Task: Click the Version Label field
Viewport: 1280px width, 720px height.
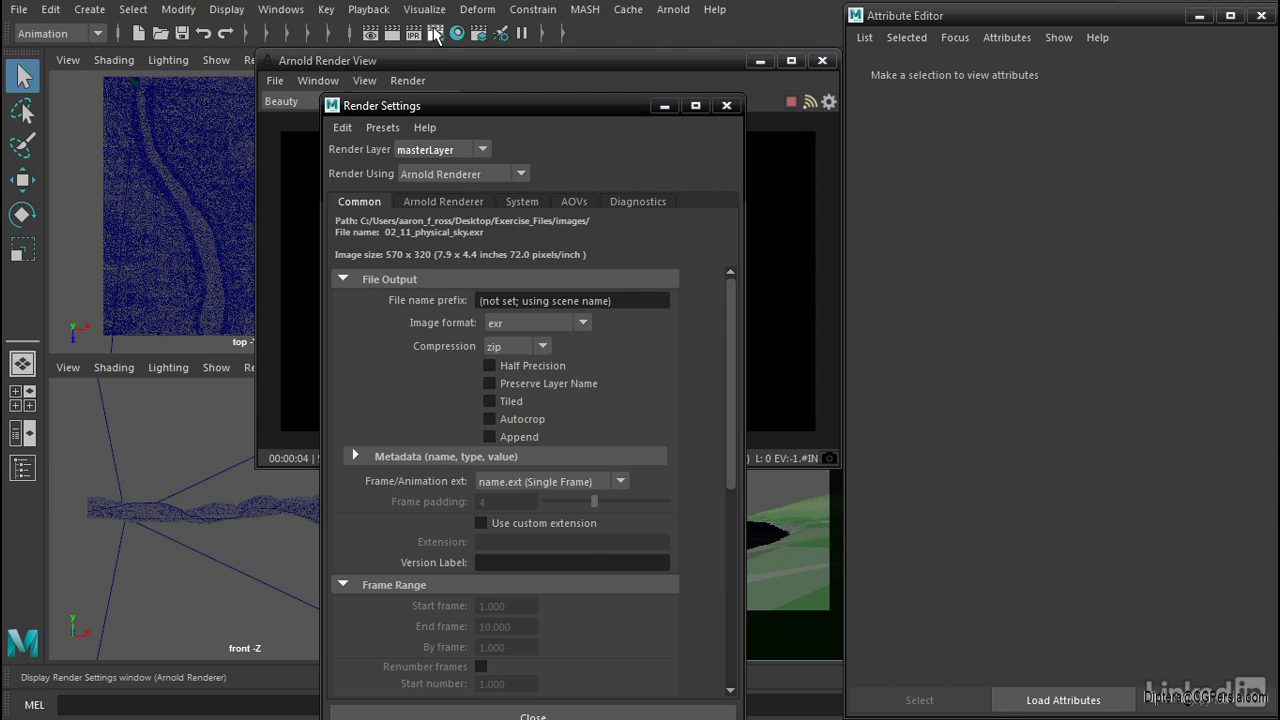Action: tap(572, 562)
